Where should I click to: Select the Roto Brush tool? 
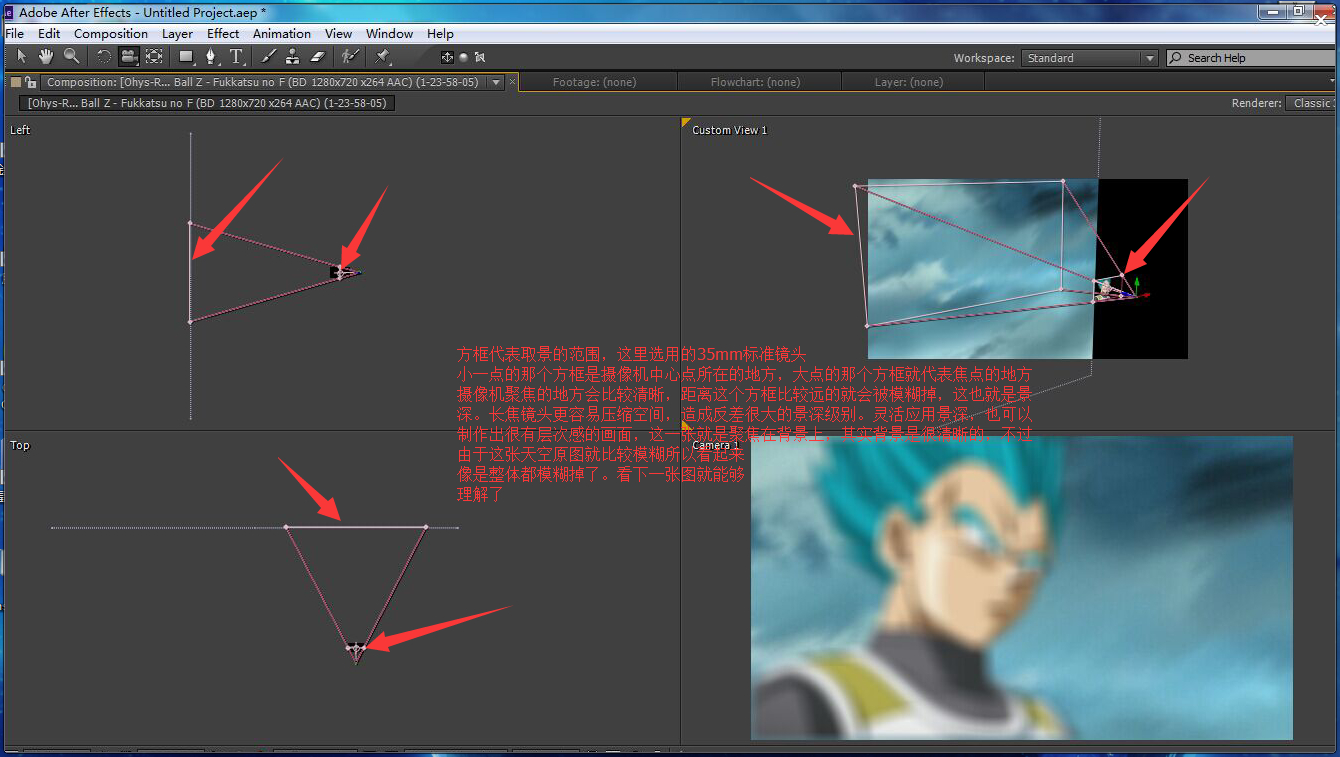(350, 57)
